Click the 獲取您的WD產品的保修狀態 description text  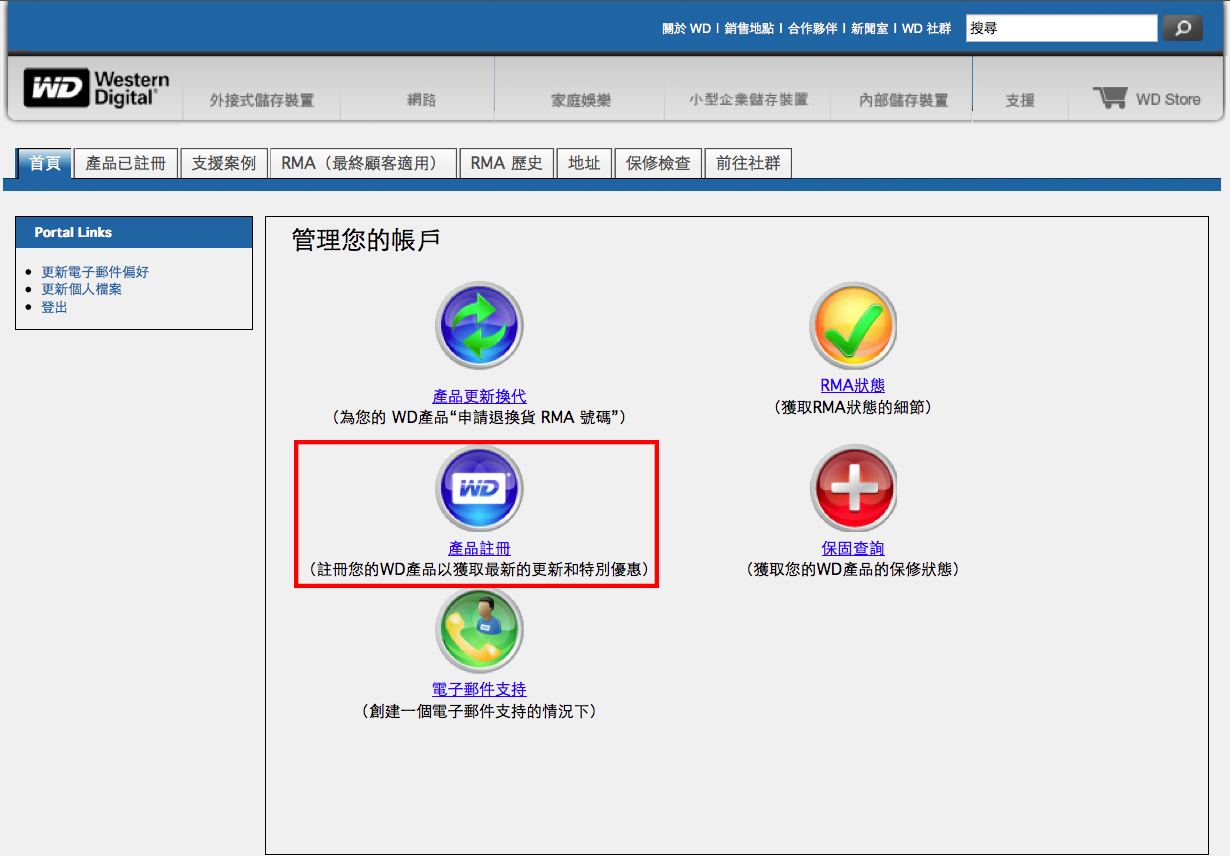[853, 569]
